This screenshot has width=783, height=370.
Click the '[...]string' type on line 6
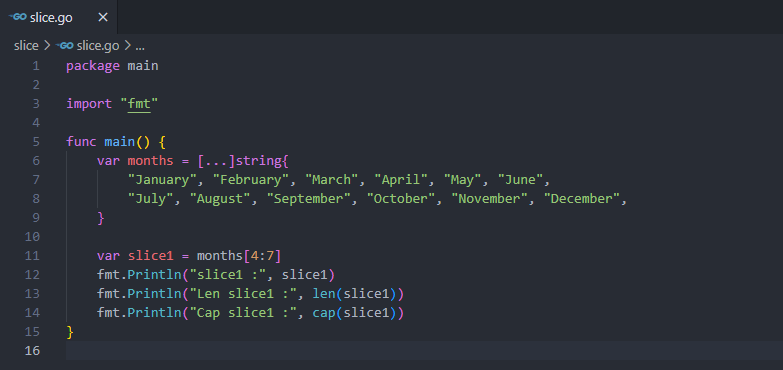coord(239,161)
